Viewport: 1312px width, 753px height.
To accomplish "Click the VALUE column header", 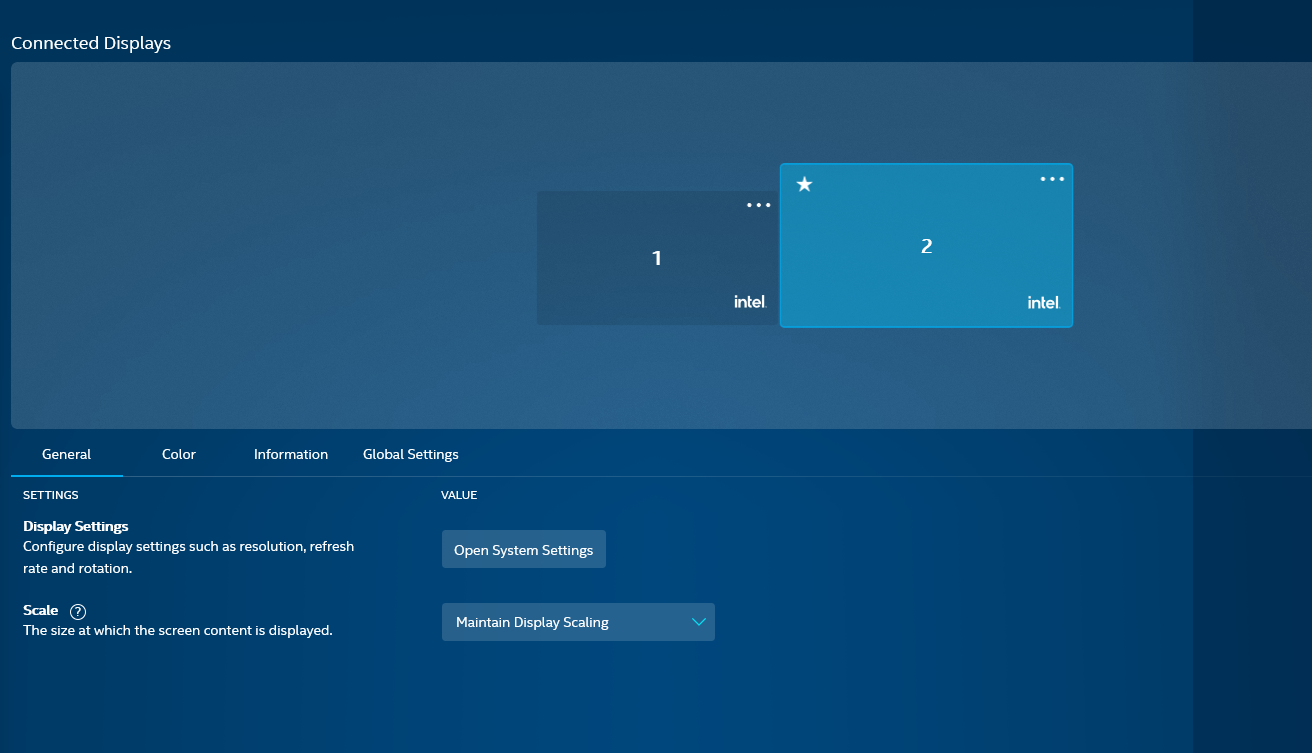I will click(x=459, y=495).
